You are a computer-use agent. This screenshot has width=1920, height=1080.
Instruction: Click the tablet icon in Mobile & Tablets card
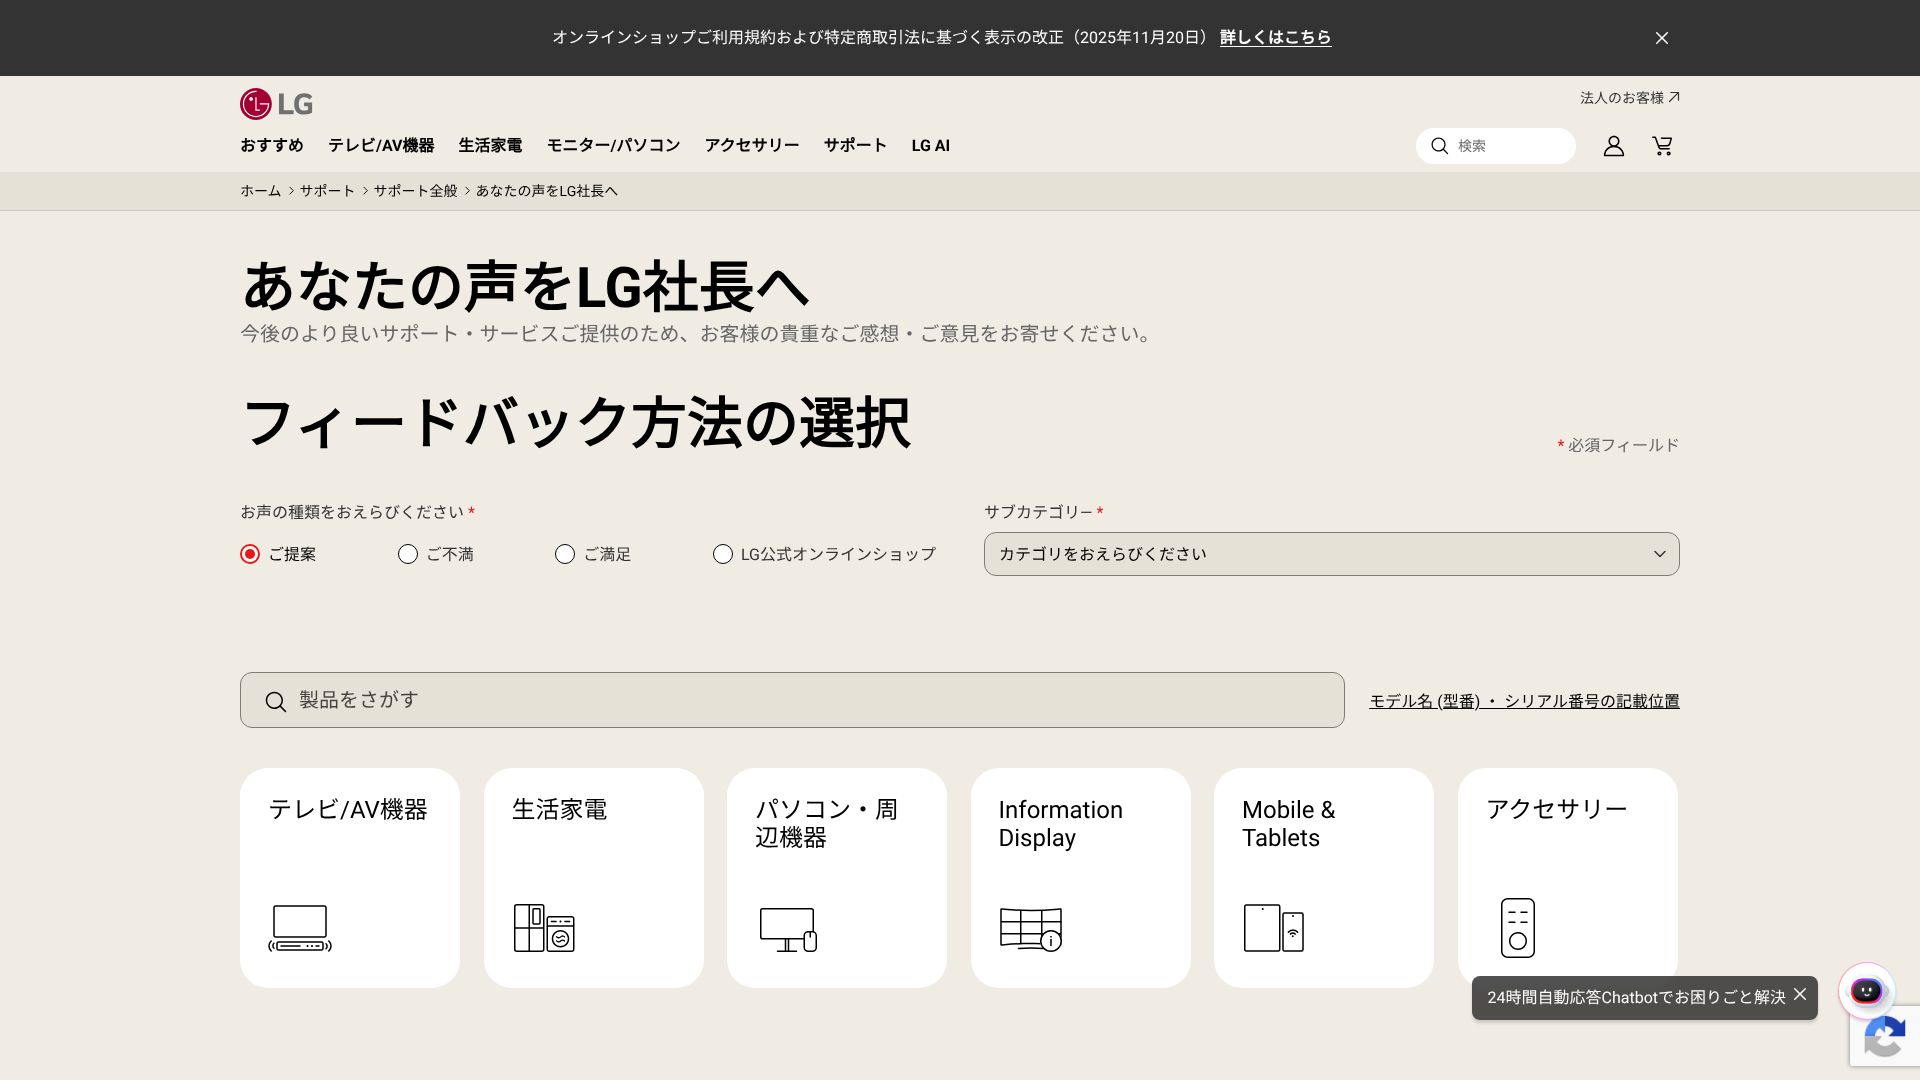(1274, 928)
